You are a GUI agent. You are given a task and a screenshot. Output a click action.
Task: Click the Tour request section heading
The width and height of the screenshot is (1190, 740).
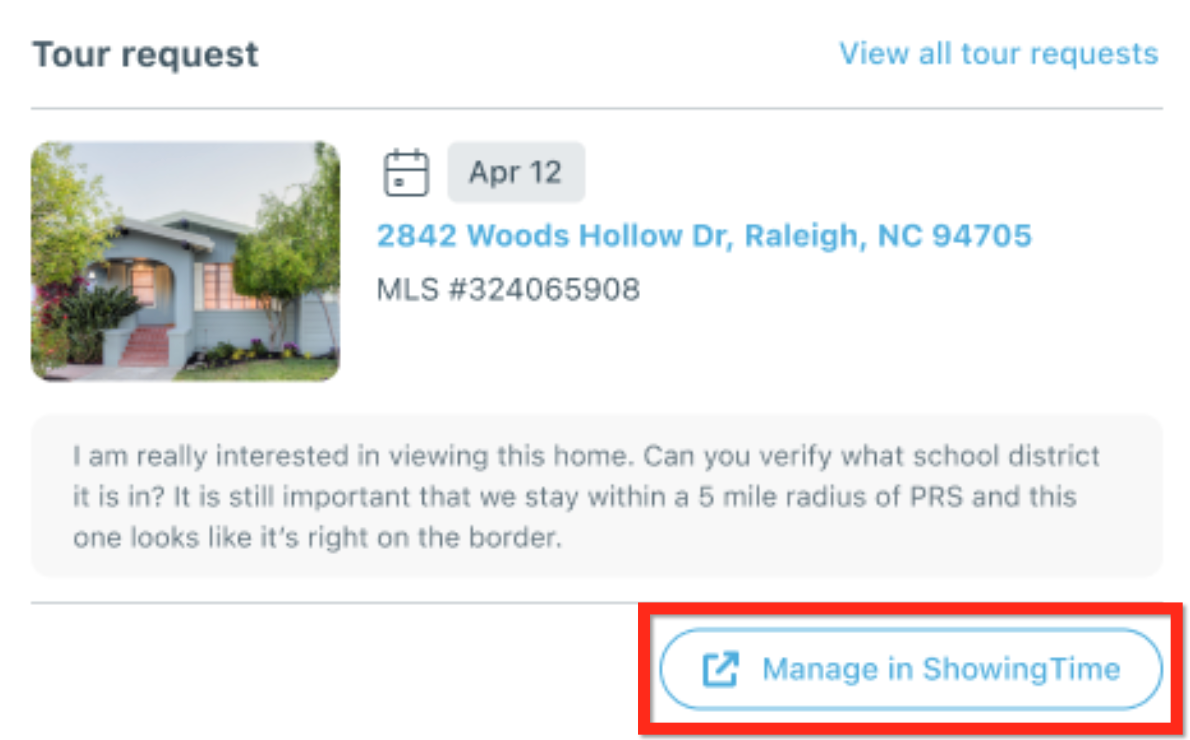coord(145,53)
